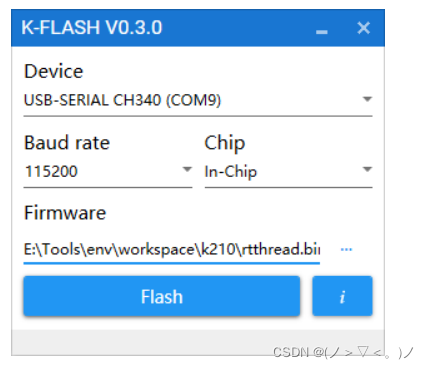Click empty title bar area beside minimize
Screen dimensions: 429x369
240,28
